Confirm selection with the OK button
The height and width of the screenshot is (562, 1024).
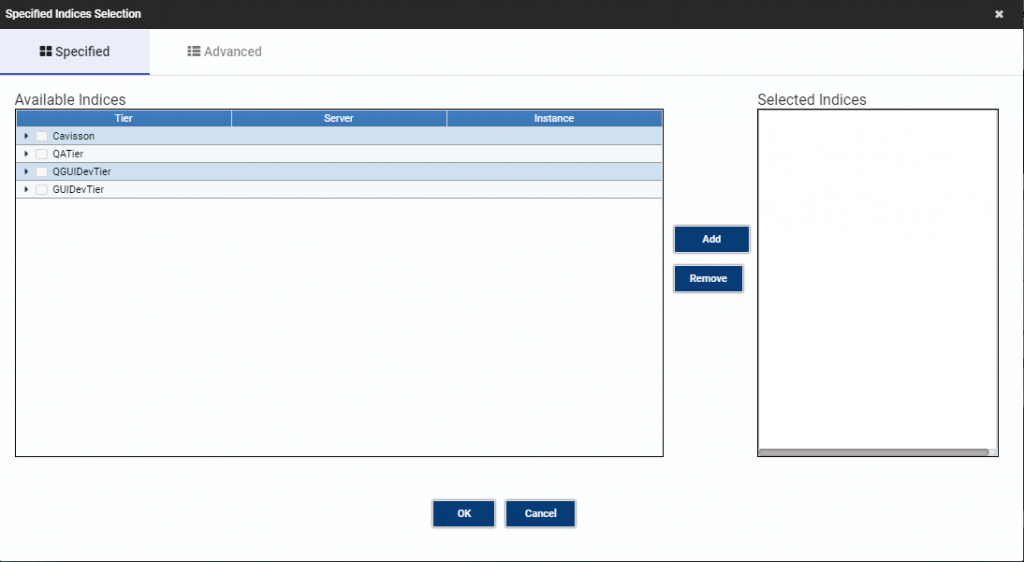click(464, 514)
